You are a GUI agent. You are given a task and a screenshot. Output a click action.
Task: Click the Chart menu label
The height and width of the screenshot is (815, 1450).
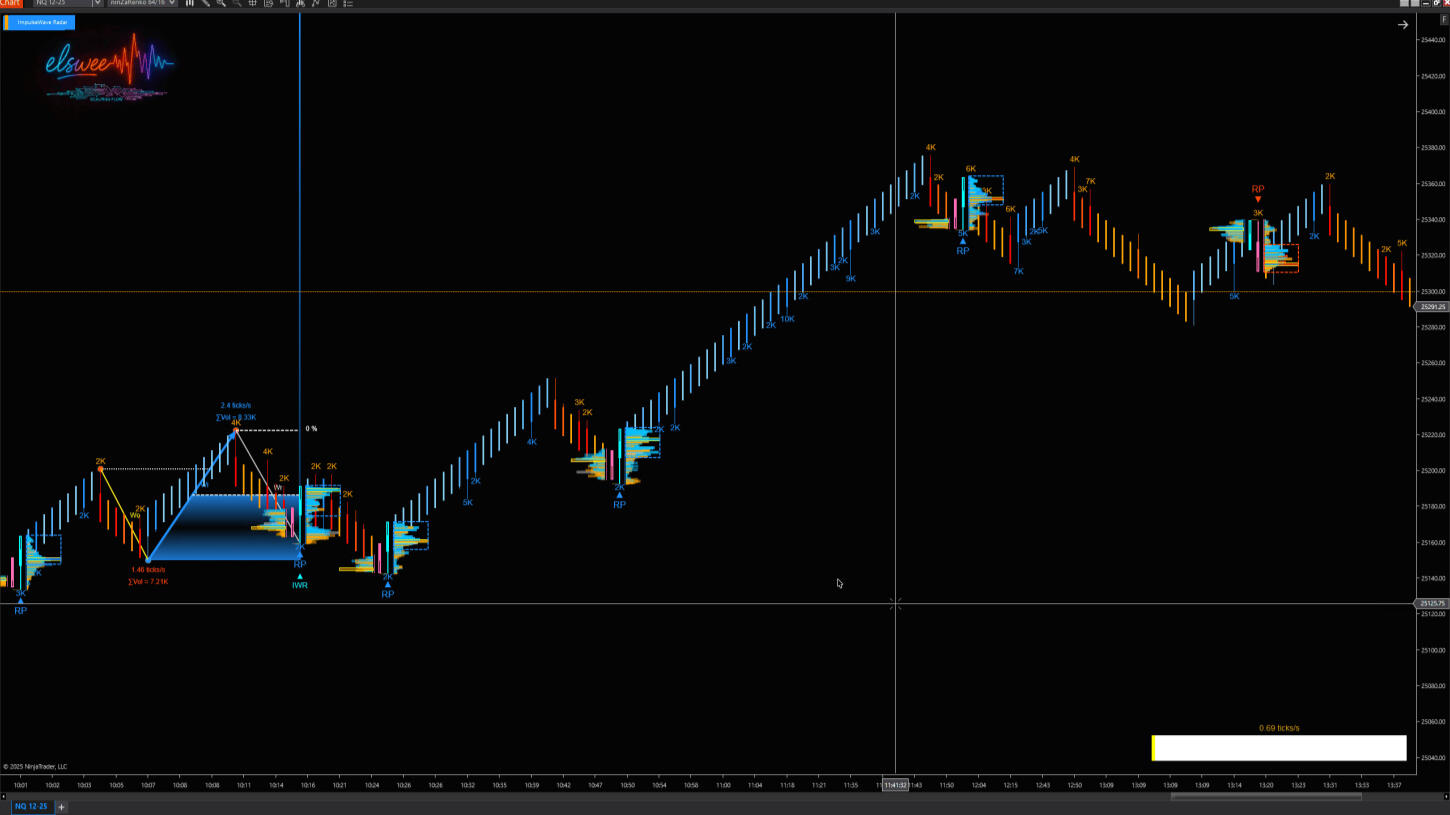[10, 3]
